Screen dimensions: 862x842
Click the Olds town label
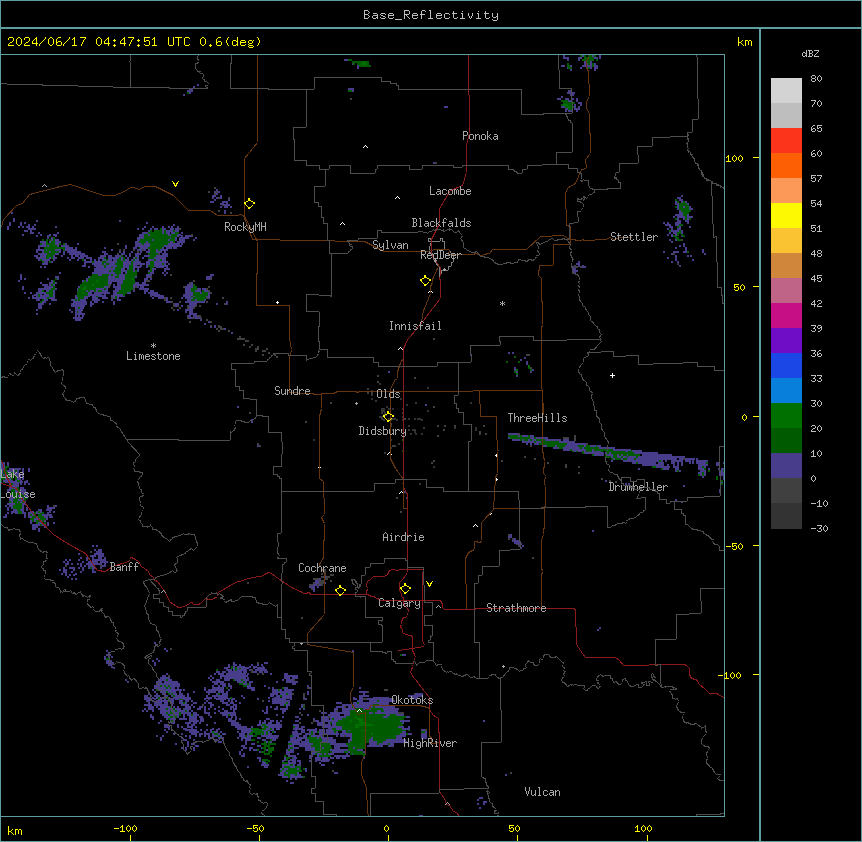388,394
